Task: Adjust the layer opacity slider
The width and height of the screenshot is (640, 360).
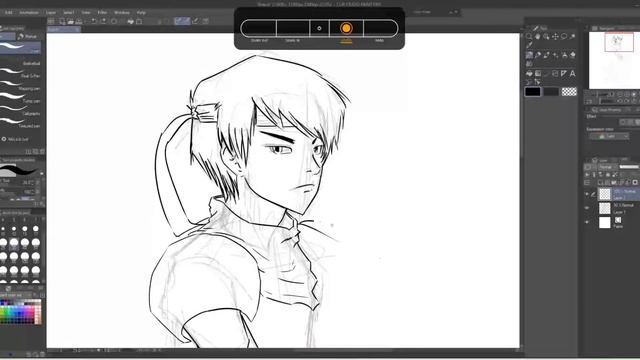Action: (629, 167)
